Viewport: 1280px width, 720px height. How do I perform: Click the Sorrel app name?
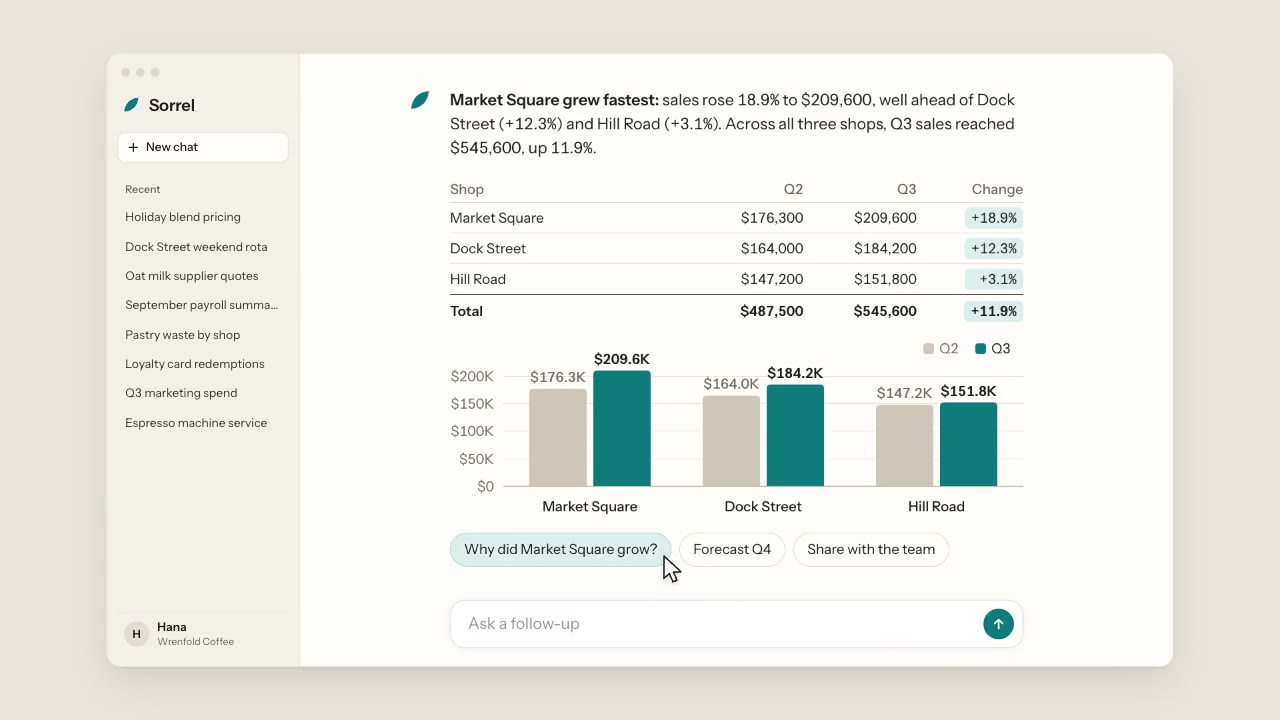coord(172,105)
